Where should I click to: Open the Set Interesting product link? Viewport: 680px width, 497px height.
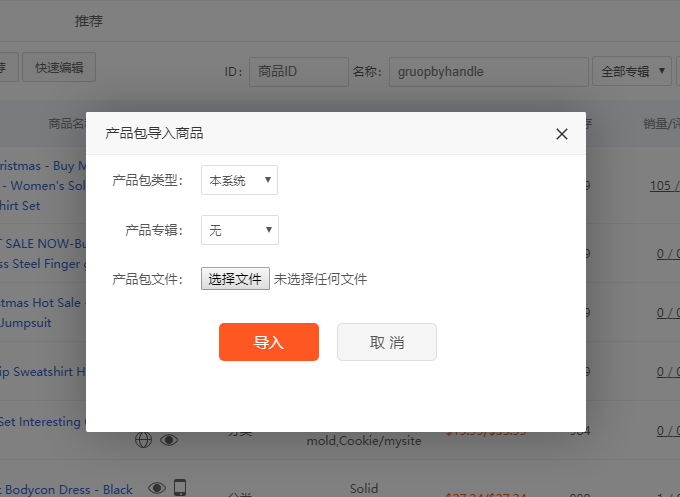point(42,422)
